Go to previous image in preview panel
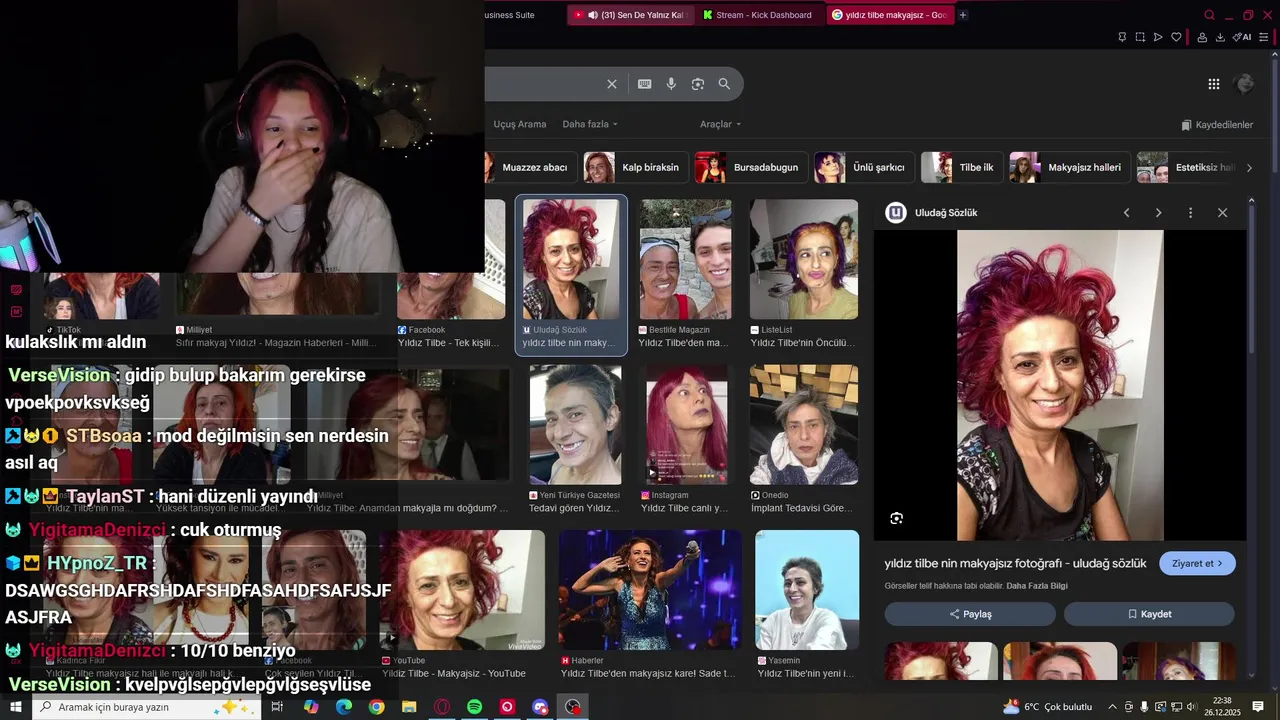 pos(1126,213)
